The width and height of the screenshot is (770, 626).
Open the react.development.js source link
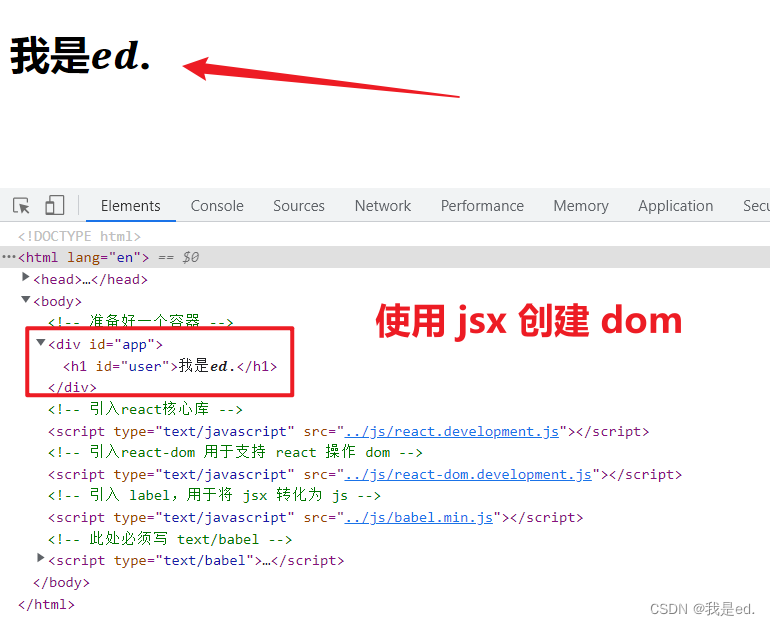point(452,432)
